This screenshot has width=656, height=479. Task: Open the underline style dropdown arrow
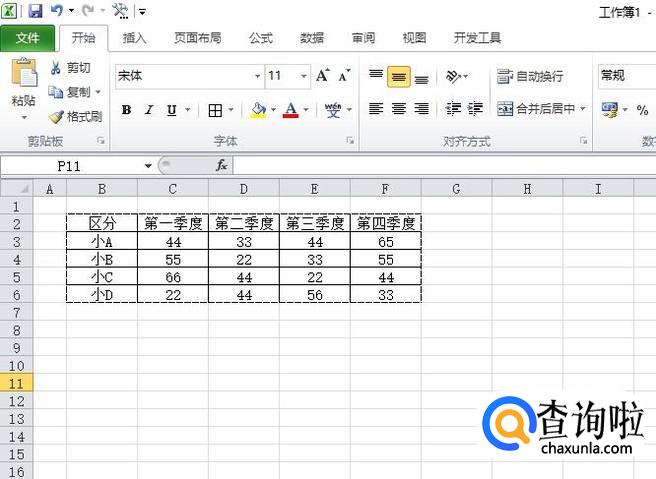[187, 110]
